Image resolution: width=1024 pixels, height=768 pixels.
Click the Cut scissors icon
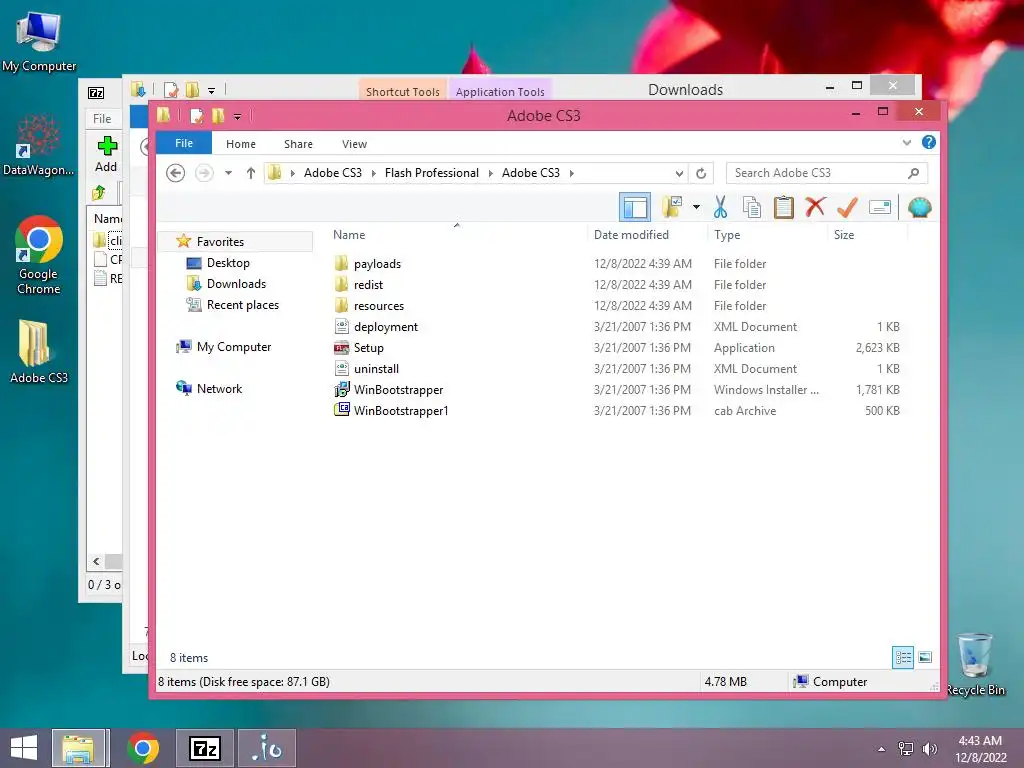click(x=720, y=208)
